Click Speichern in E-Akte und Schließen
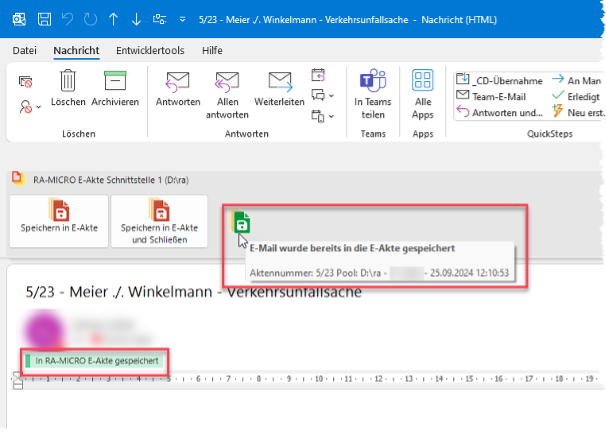Screen dimensions: 606x432 tap(159, 222)
